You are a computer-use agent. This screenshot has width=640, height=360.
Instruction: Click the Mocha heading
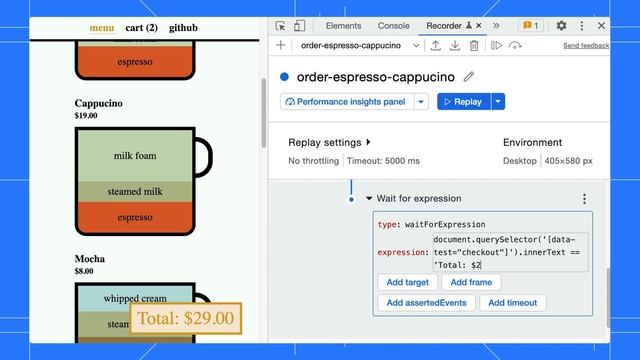(90, 259)
